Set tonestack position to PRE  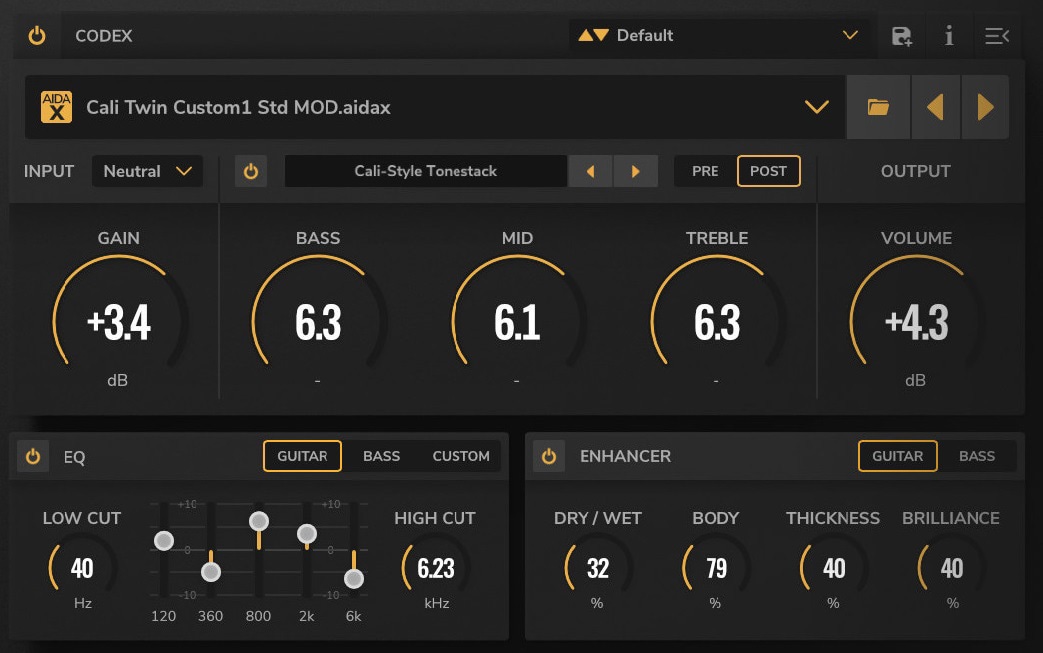click(x=705, y=171)
